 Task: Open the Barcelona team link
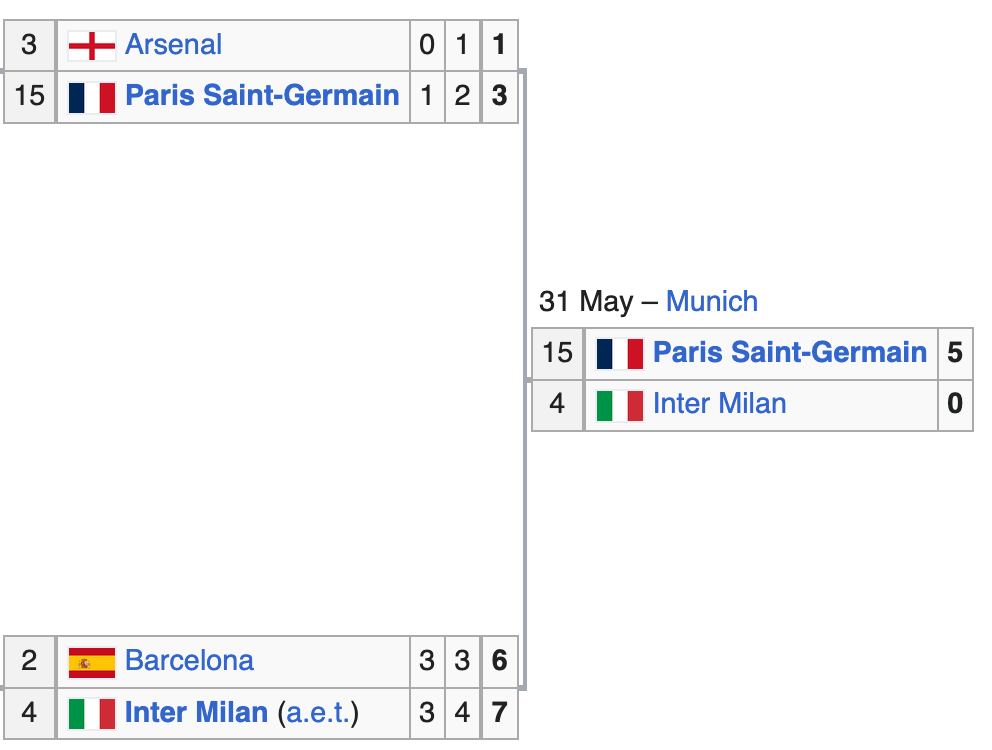click(189, 661)
